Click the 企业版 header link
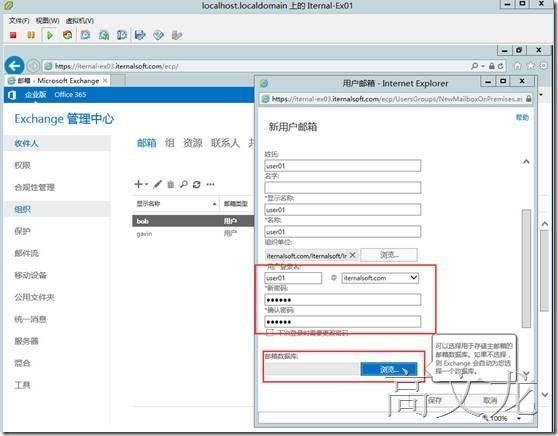 coord(36,95)
